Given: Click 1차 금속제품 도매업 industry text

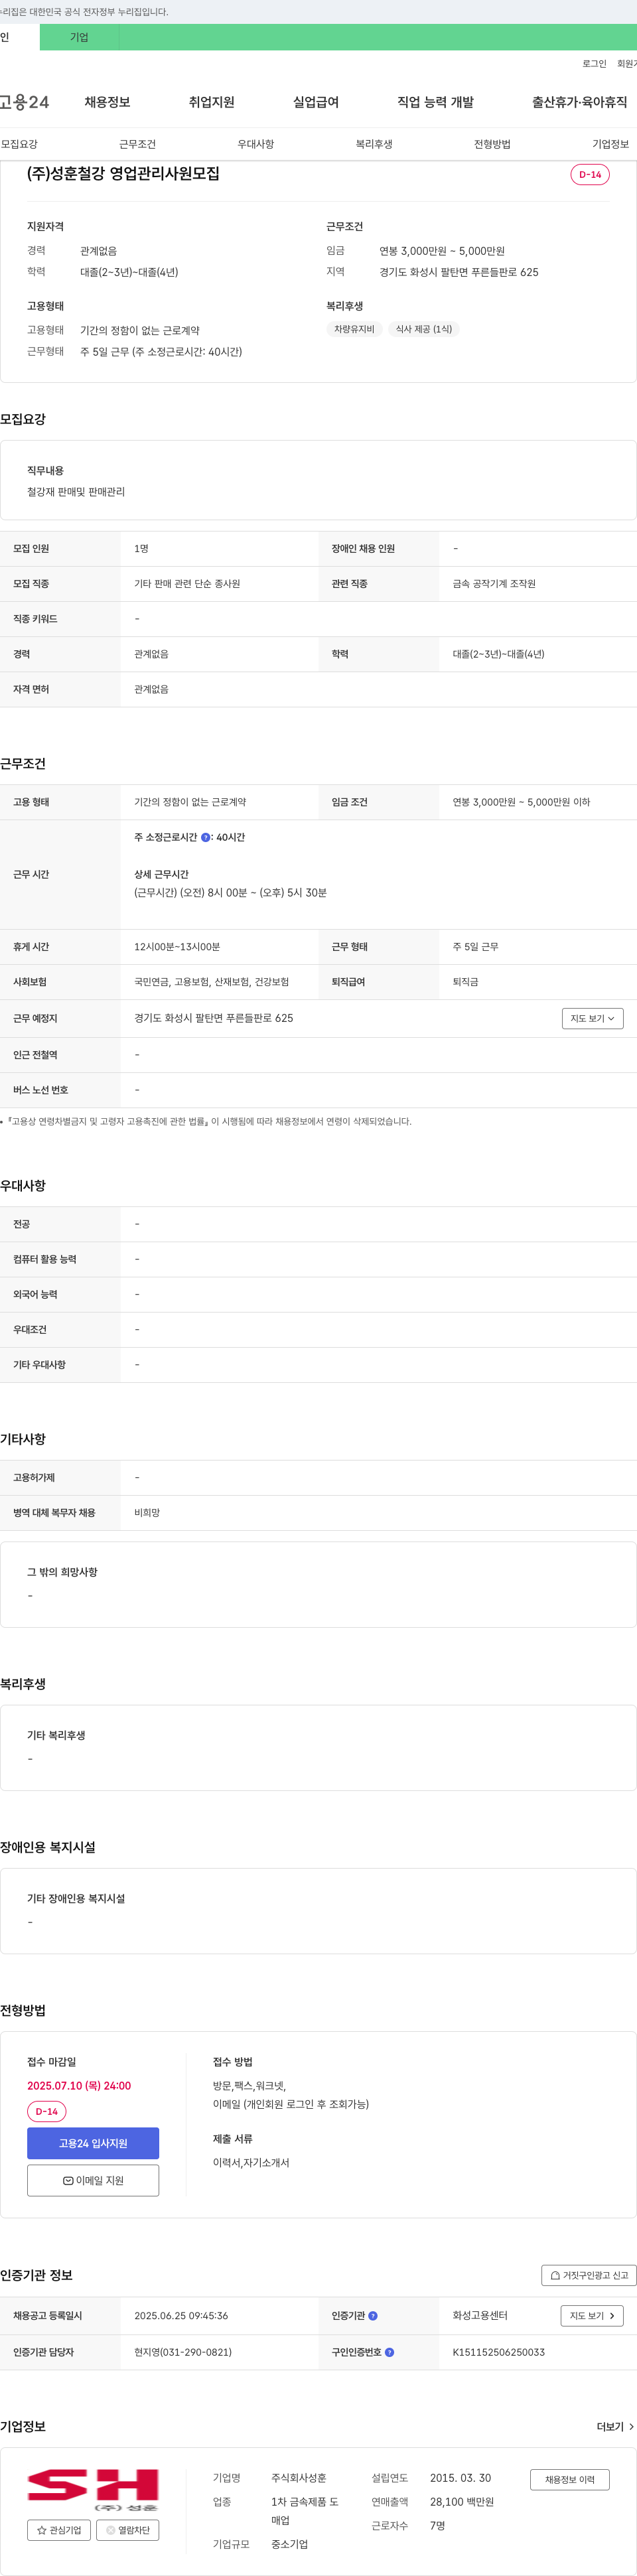Looking at the screenshot, I should [305, 2510].
